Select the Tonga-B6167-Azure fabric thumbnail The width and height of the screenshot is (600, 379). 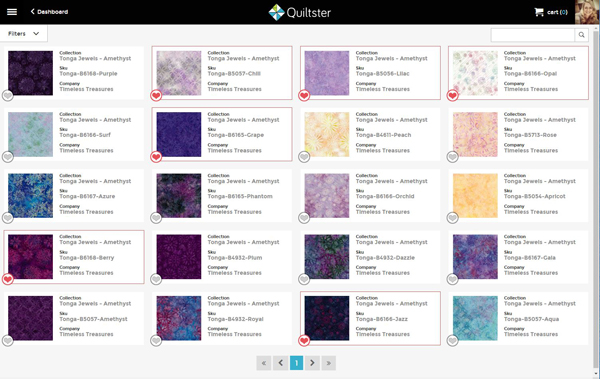pos(31,196)
